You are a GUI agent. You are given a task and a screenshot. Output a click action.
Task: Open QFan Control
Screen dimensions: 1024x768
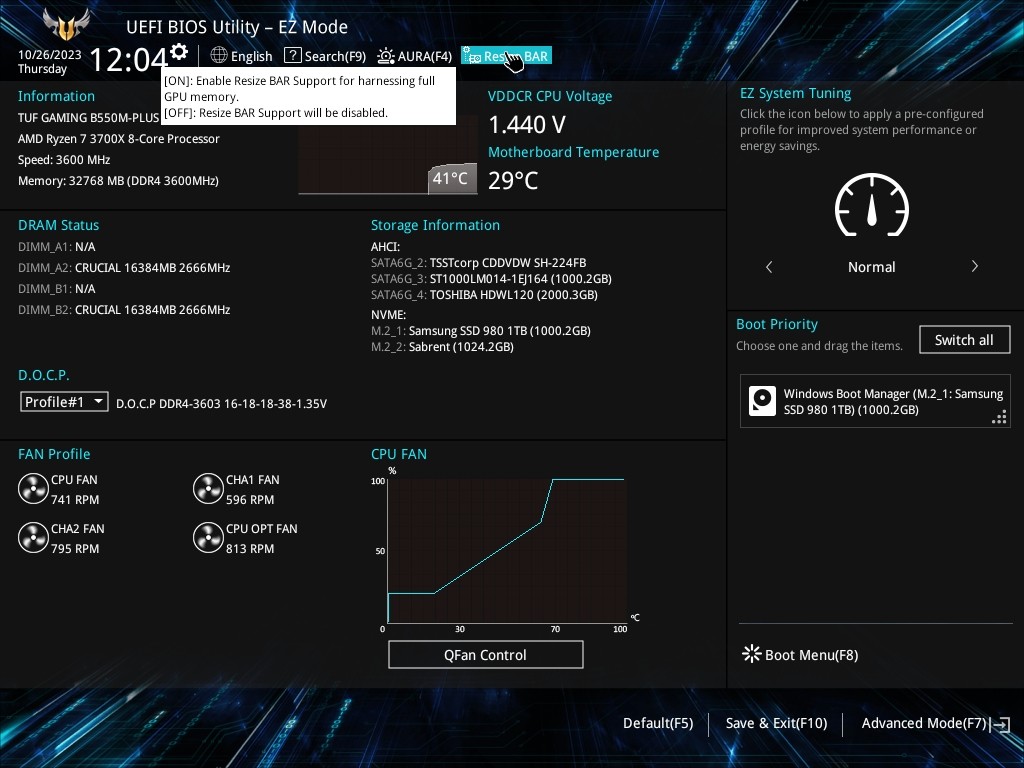pos(485,654)
